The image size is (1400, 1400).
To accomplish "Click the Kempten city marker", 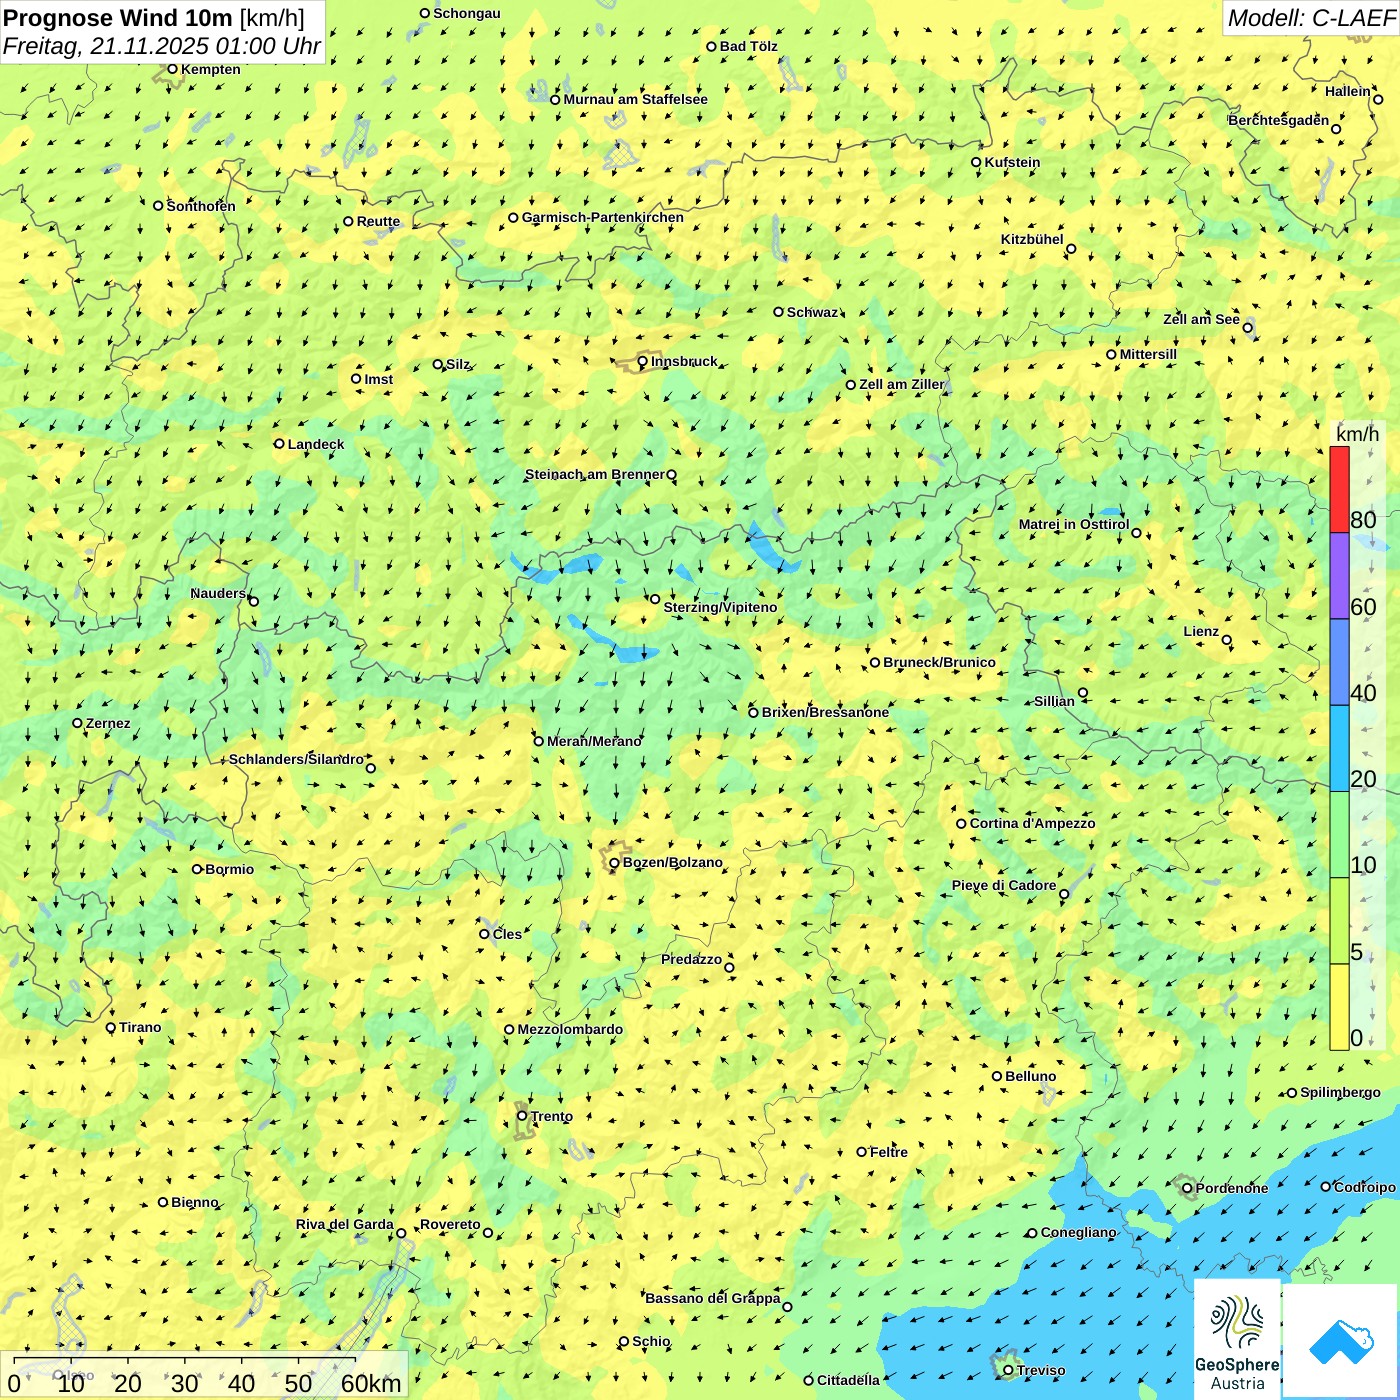I will [172, 69].
